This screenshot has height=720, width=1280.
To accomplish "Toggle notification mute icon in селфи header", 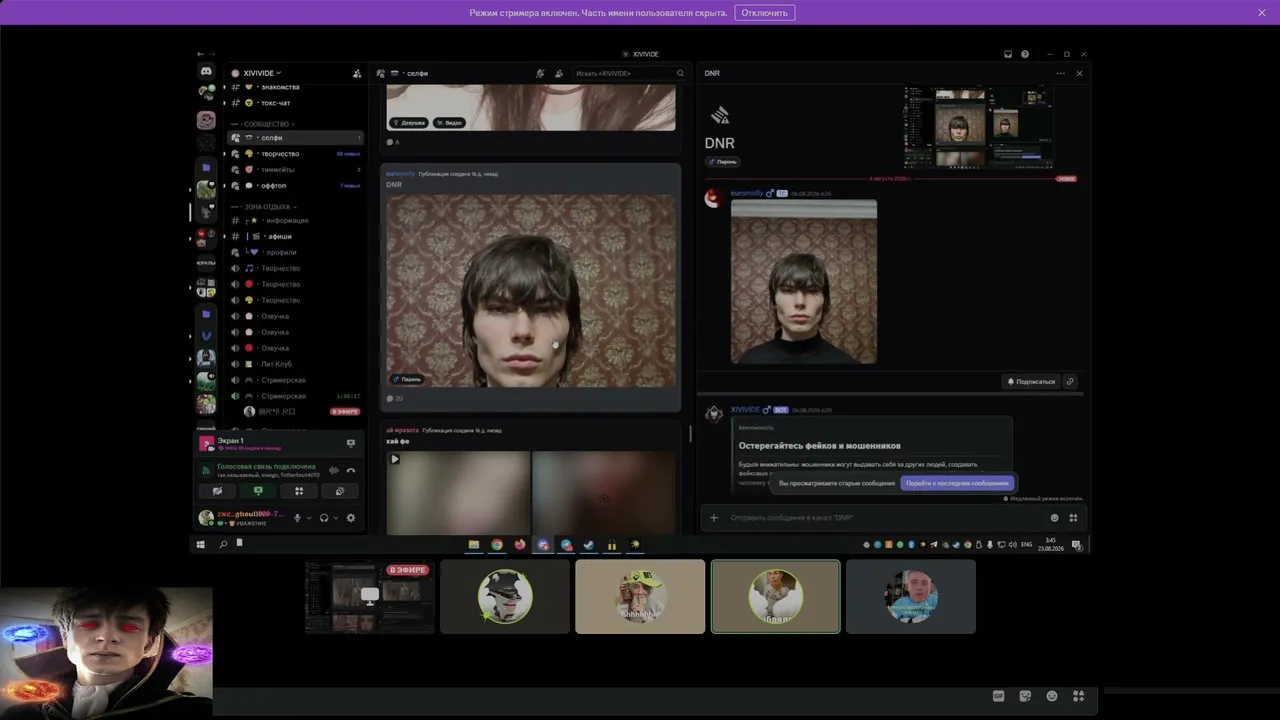I will coord(540,73).
